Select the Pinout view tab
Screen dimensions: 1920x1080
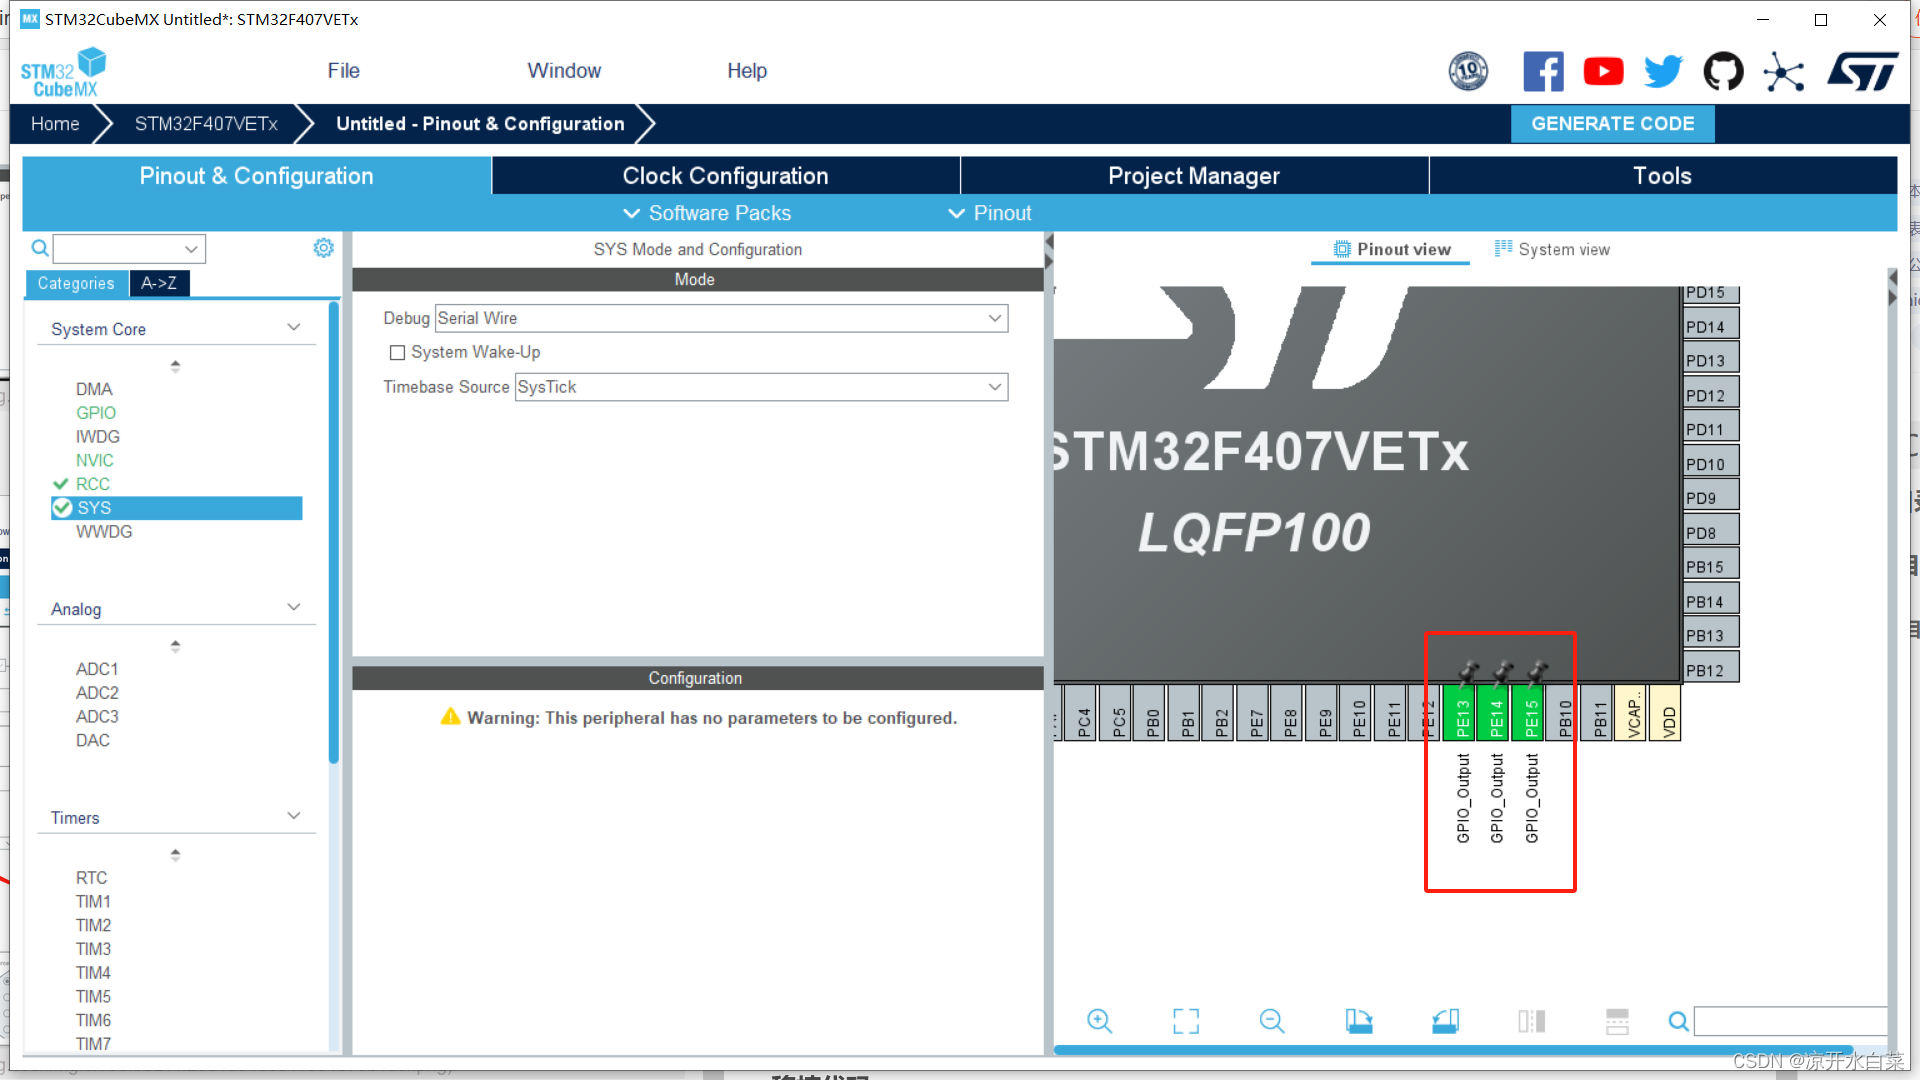(1391, 249)
